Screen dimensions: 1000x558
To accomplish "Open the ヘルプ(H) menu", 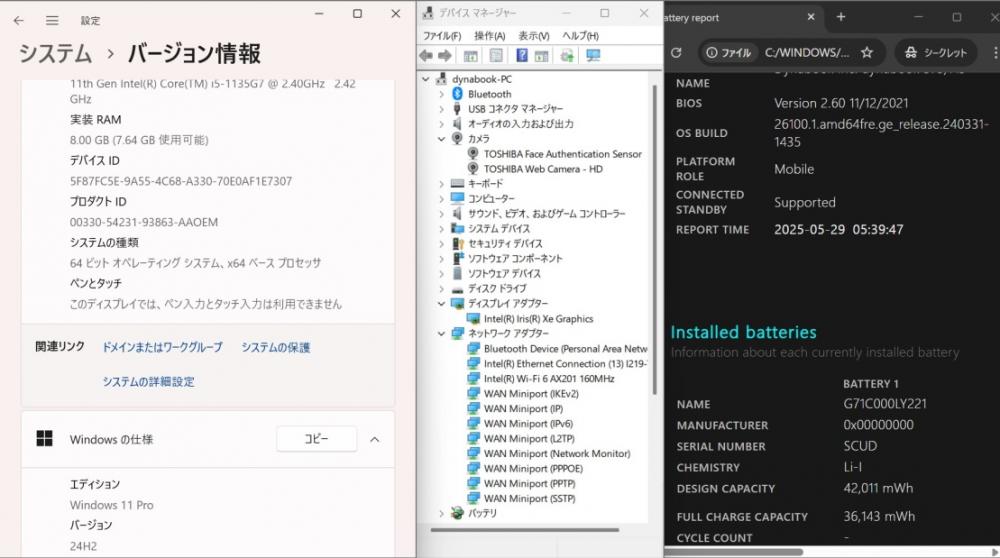I will pyautogui.click(x=580, y=36).
